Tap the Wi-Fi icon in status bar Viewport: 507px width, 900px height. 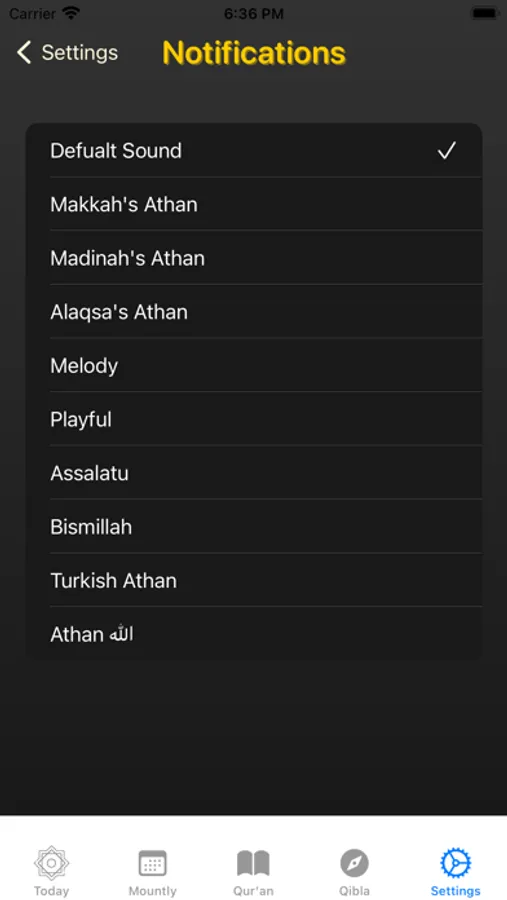(71, 14)
